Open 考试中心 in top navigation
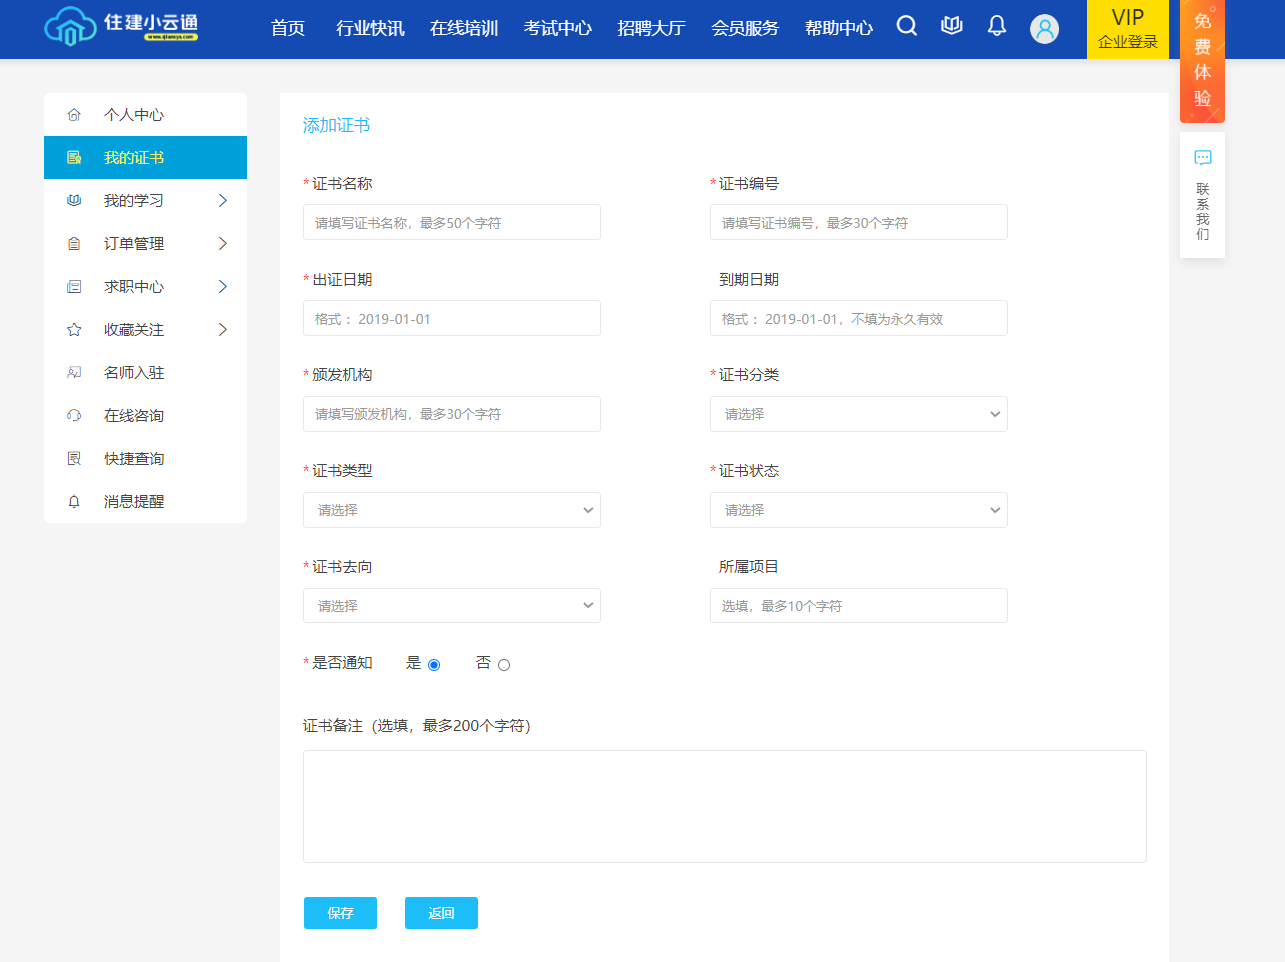Image resolution: width=1285 pixels, height=962 pixels. tap(557, 28)
